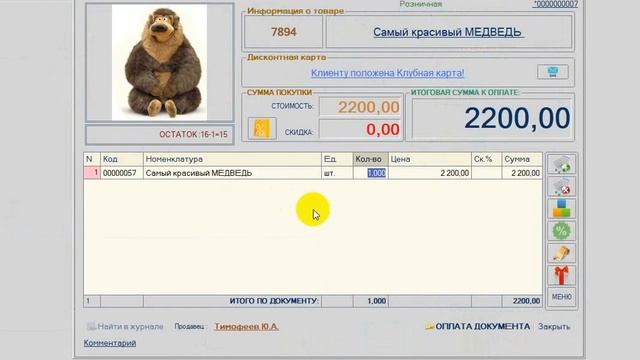Click the Ед. column header
The width and height of the screenshot is (640, 360).
[337, 159]
